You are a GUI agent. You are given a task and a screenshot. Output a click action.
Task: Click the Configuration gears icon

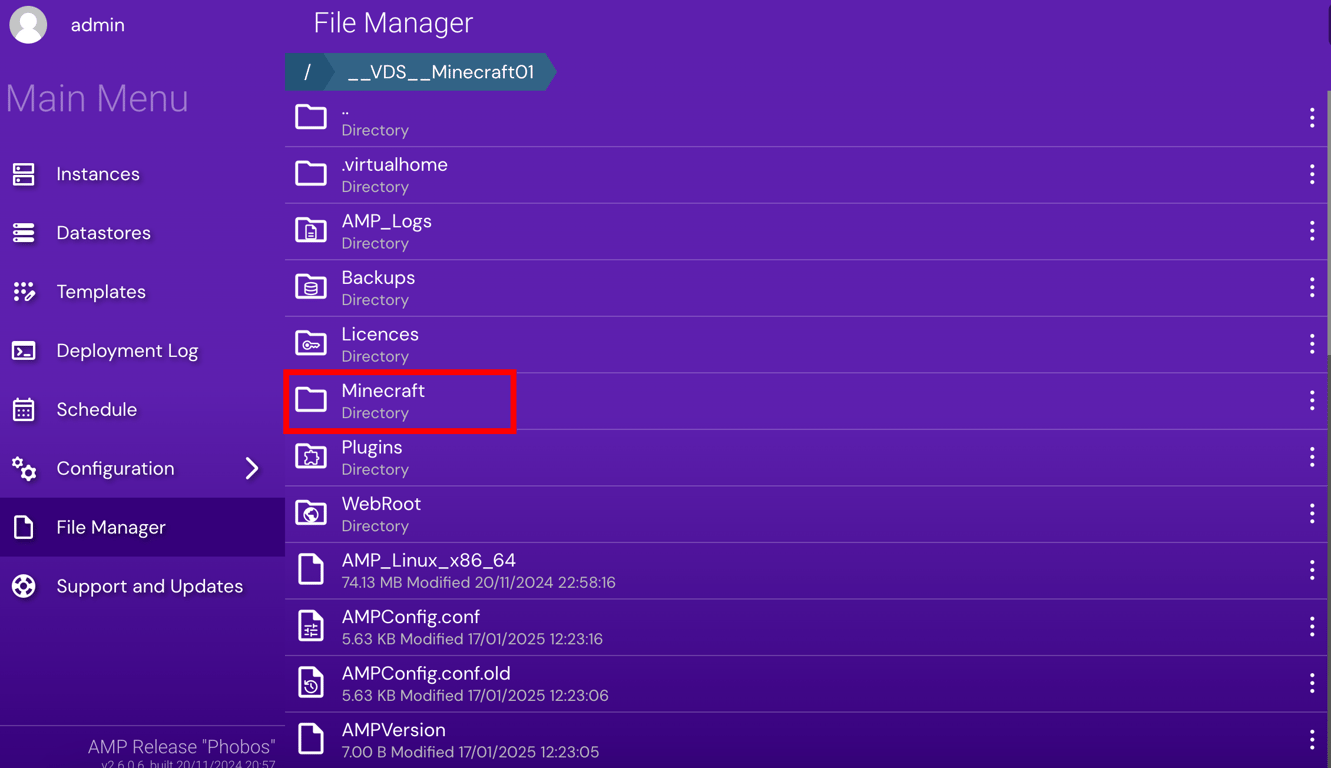pyautogui.click(x=23, y=468)
